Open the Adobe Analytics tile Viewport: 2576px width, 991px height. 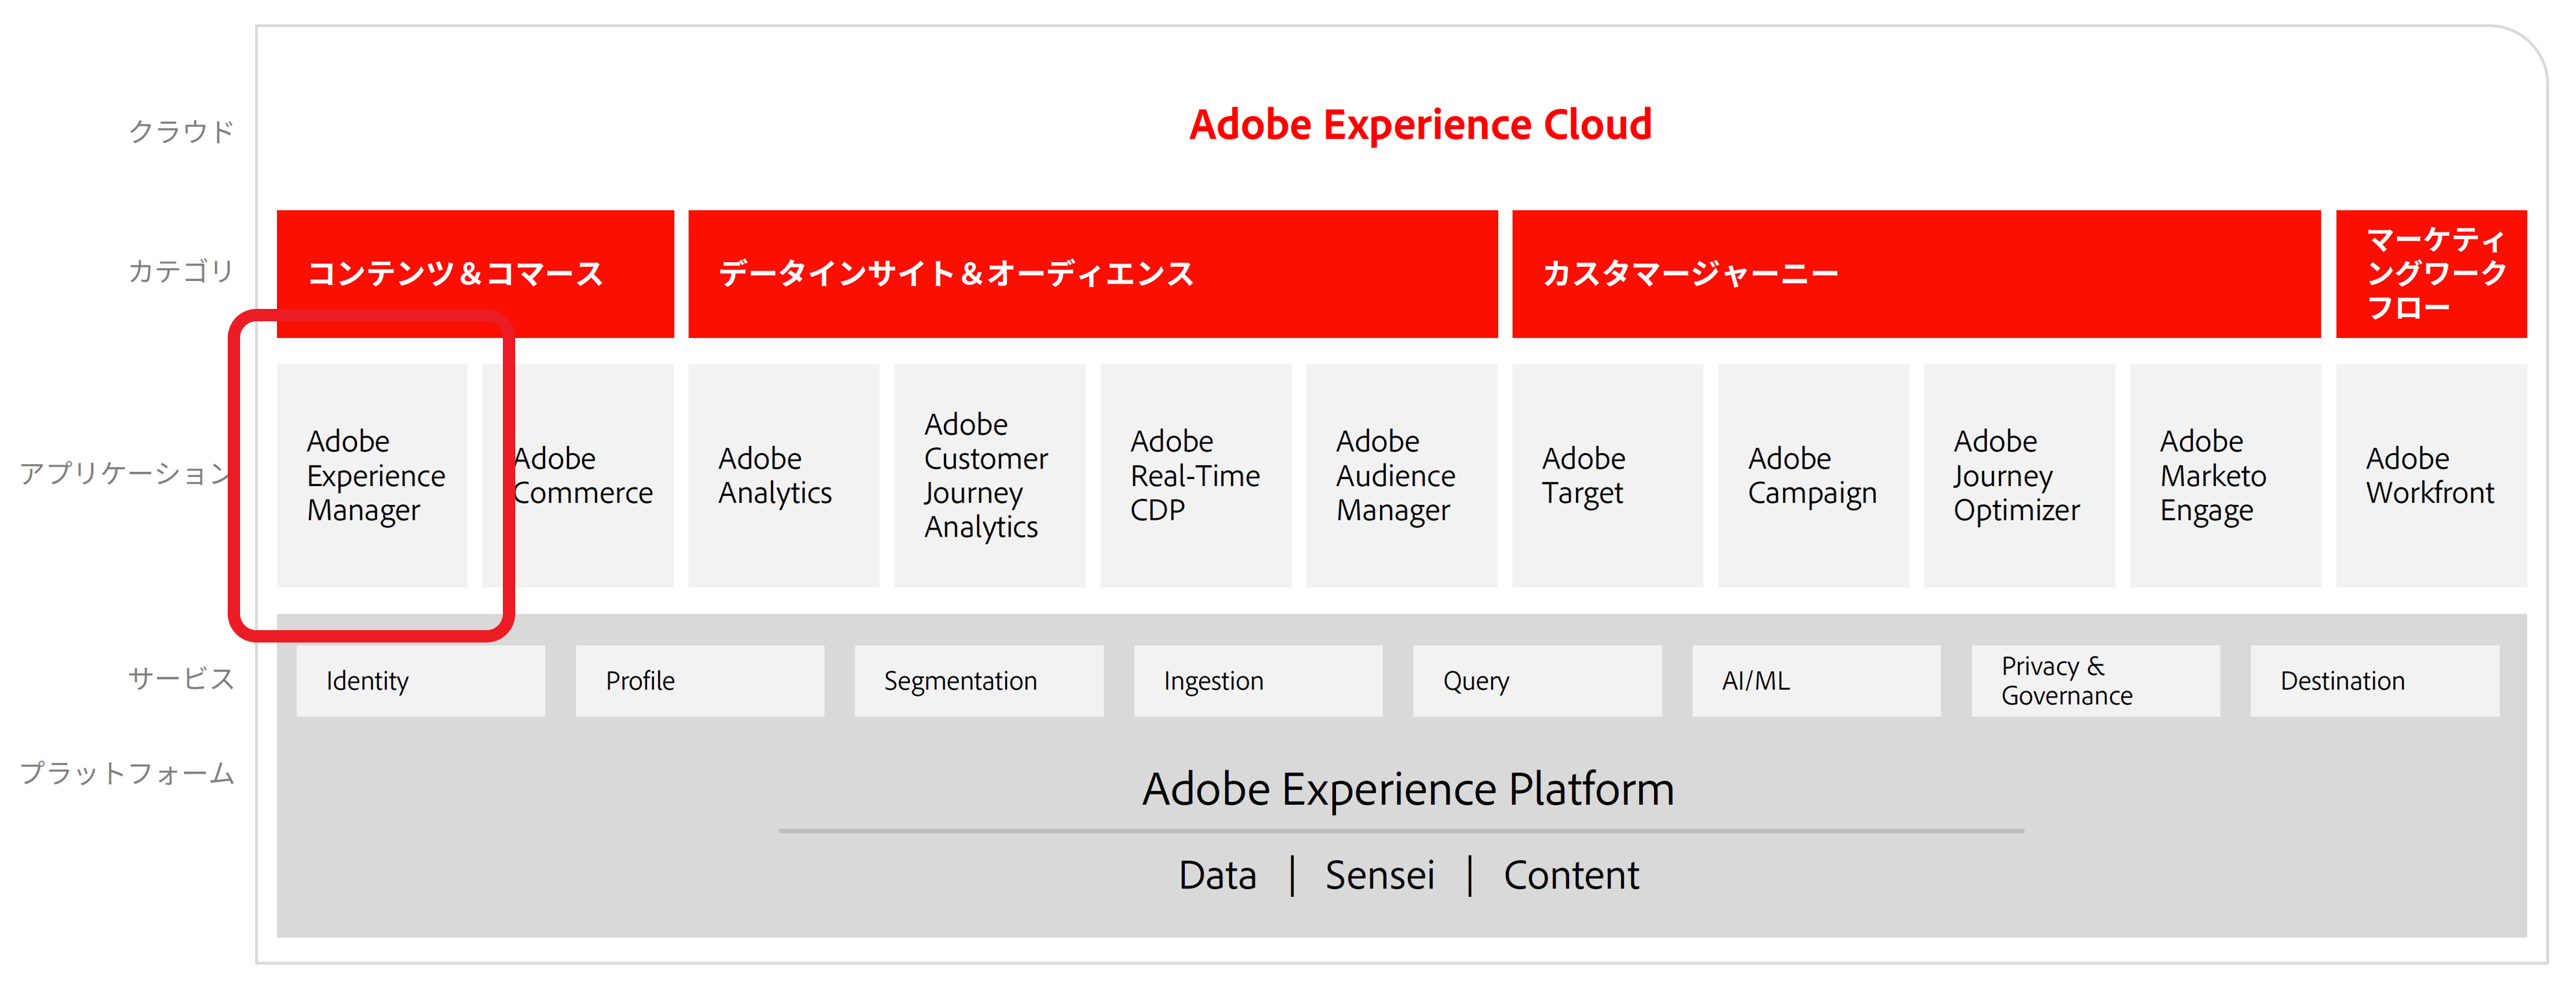(784, 476)
